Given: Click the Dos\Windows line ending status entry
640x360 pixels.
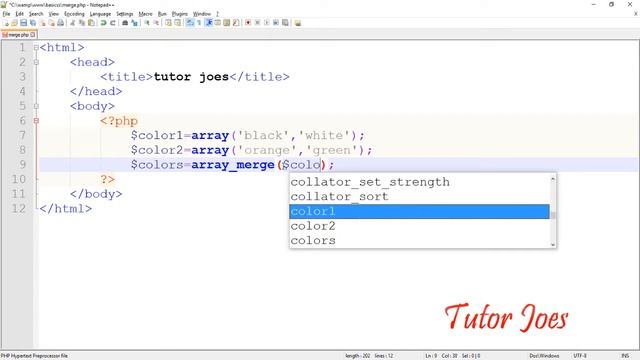Looking at the screenshot, I should tap(544, 356).
